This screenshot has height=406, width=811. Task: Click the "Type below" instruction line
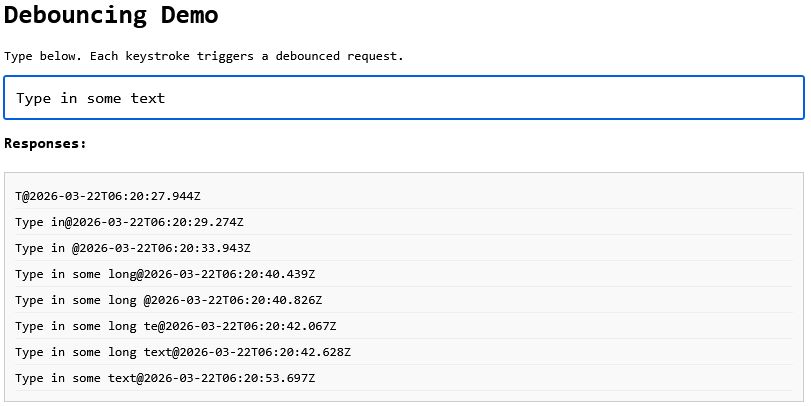coord(204,56)
